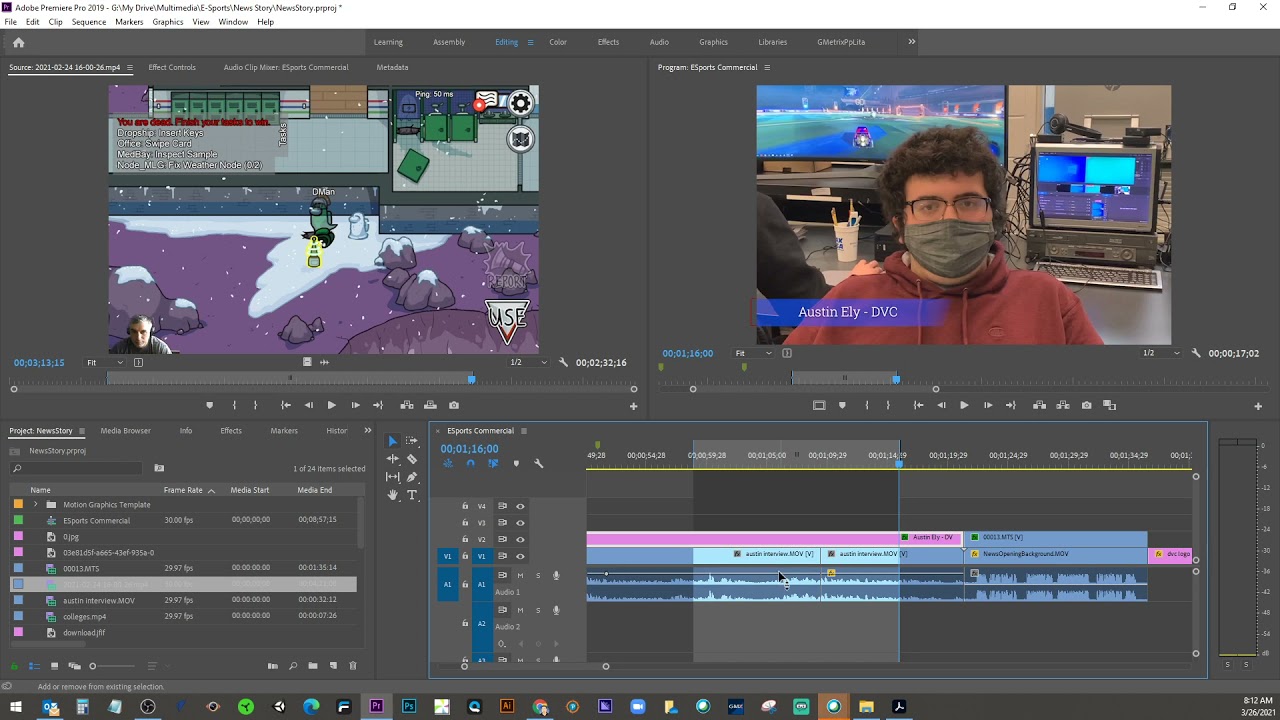Image resolution: width=1280 pixels, height=720 pixels.
Task: Play clip in Source monitor
Action: point(331,405)
